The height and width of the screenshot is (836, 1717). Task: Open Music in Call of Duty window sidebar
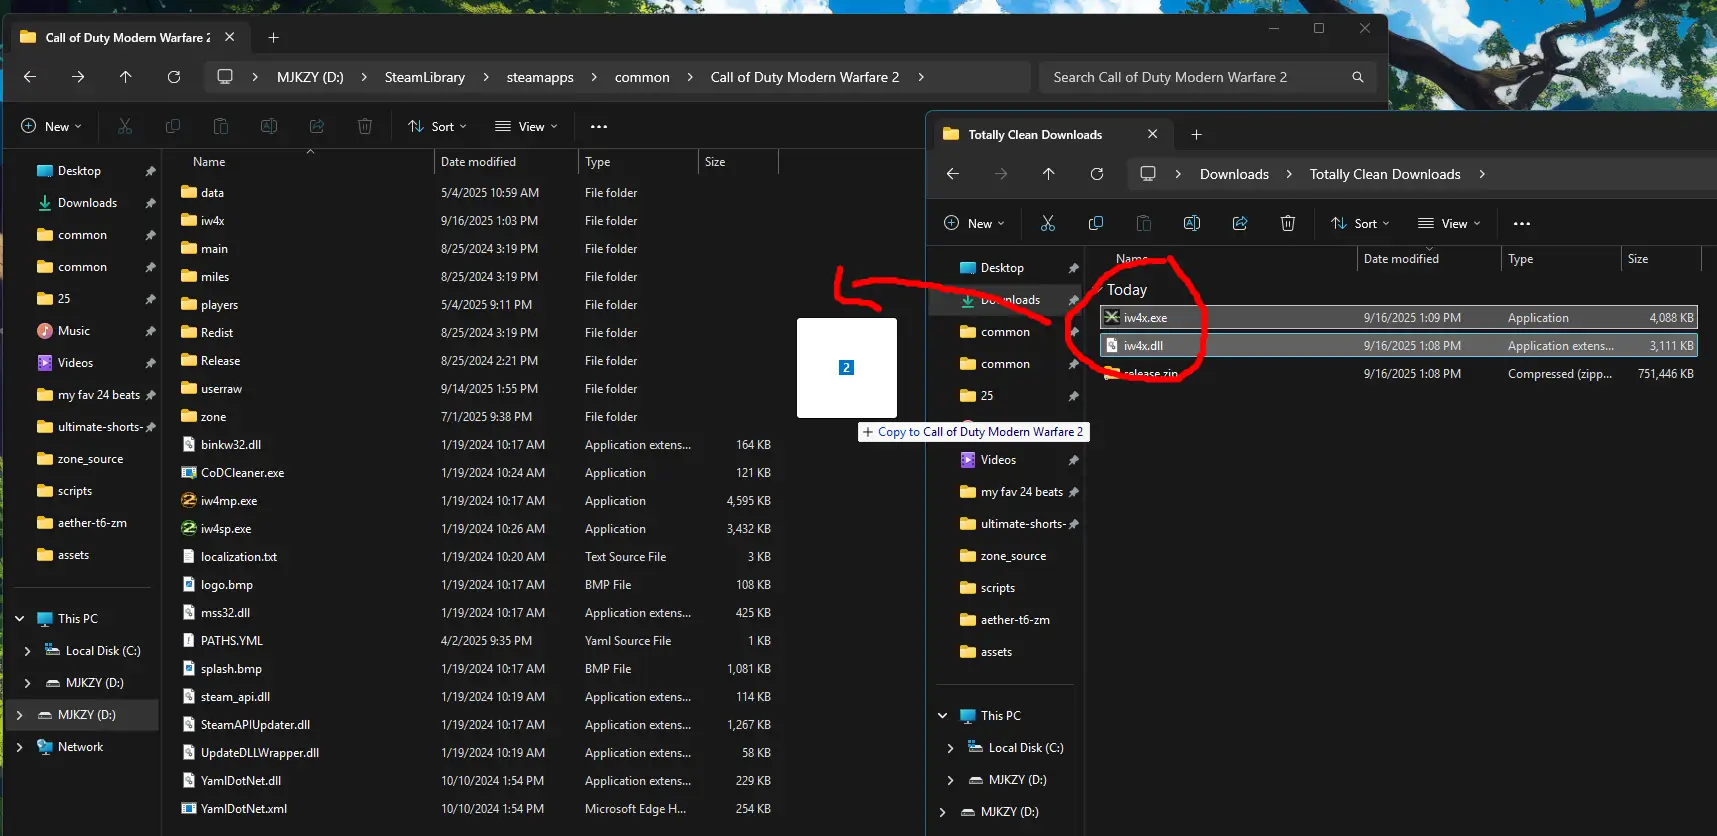pyautogui.click(x=73, y=331)
